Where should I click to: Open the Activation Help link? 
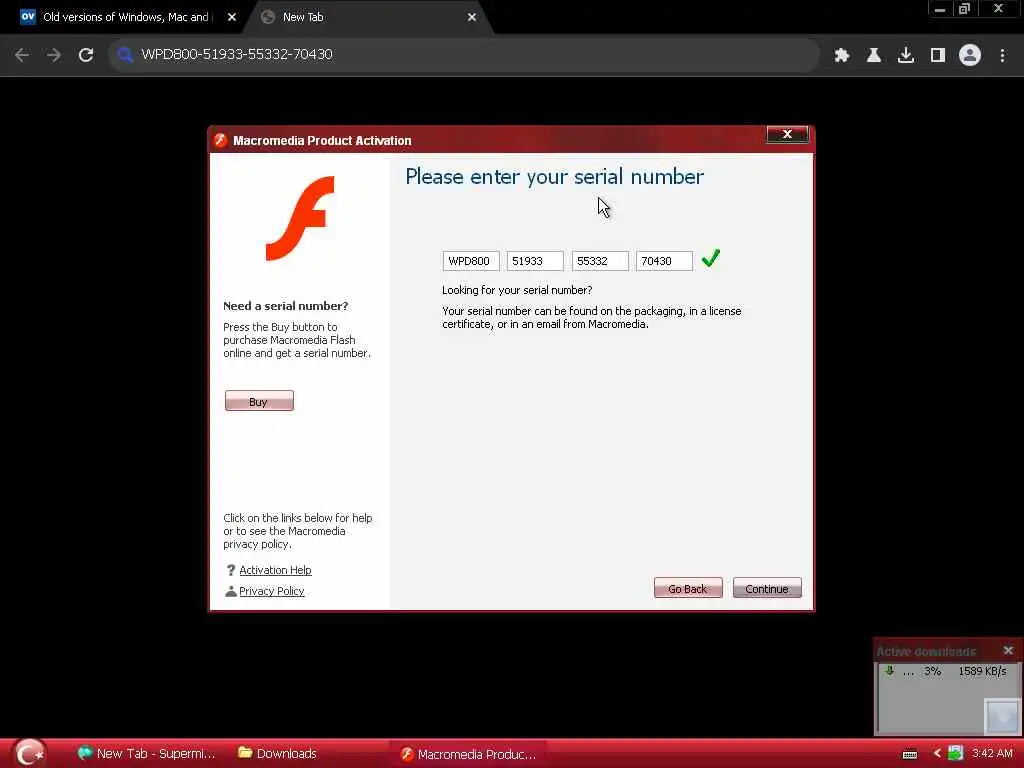[x=275, y=570]
